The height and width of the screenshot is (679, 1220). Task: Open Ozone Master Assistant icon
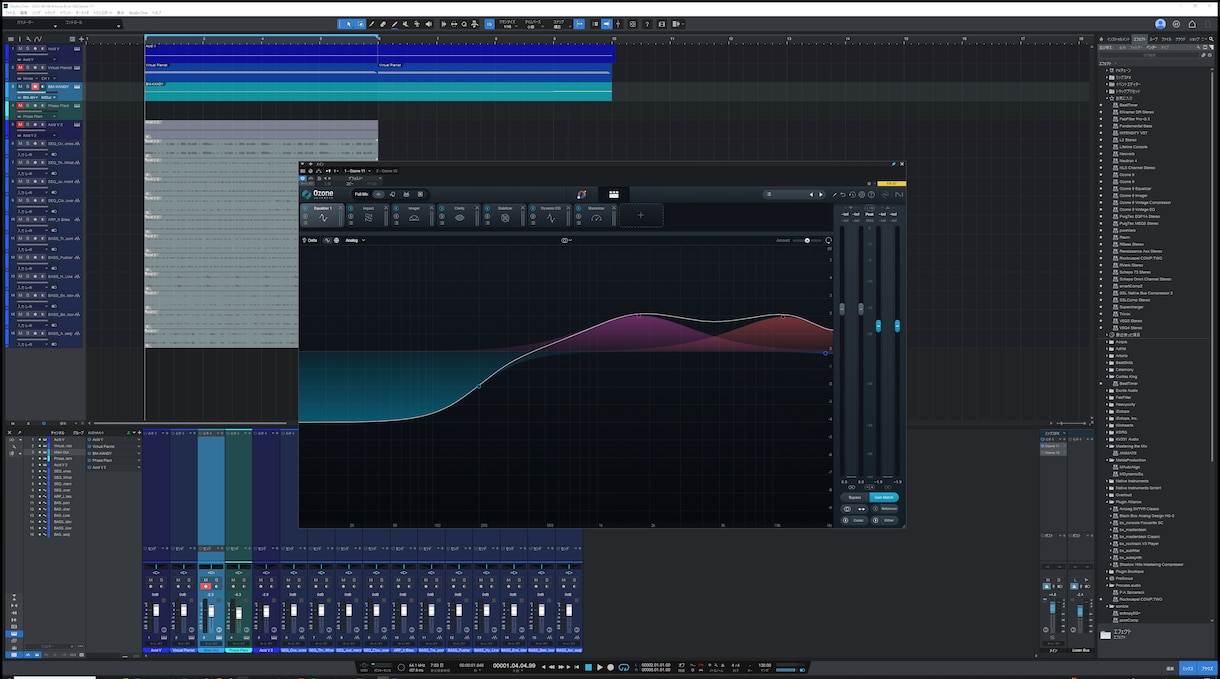click(x=582, y=194)
